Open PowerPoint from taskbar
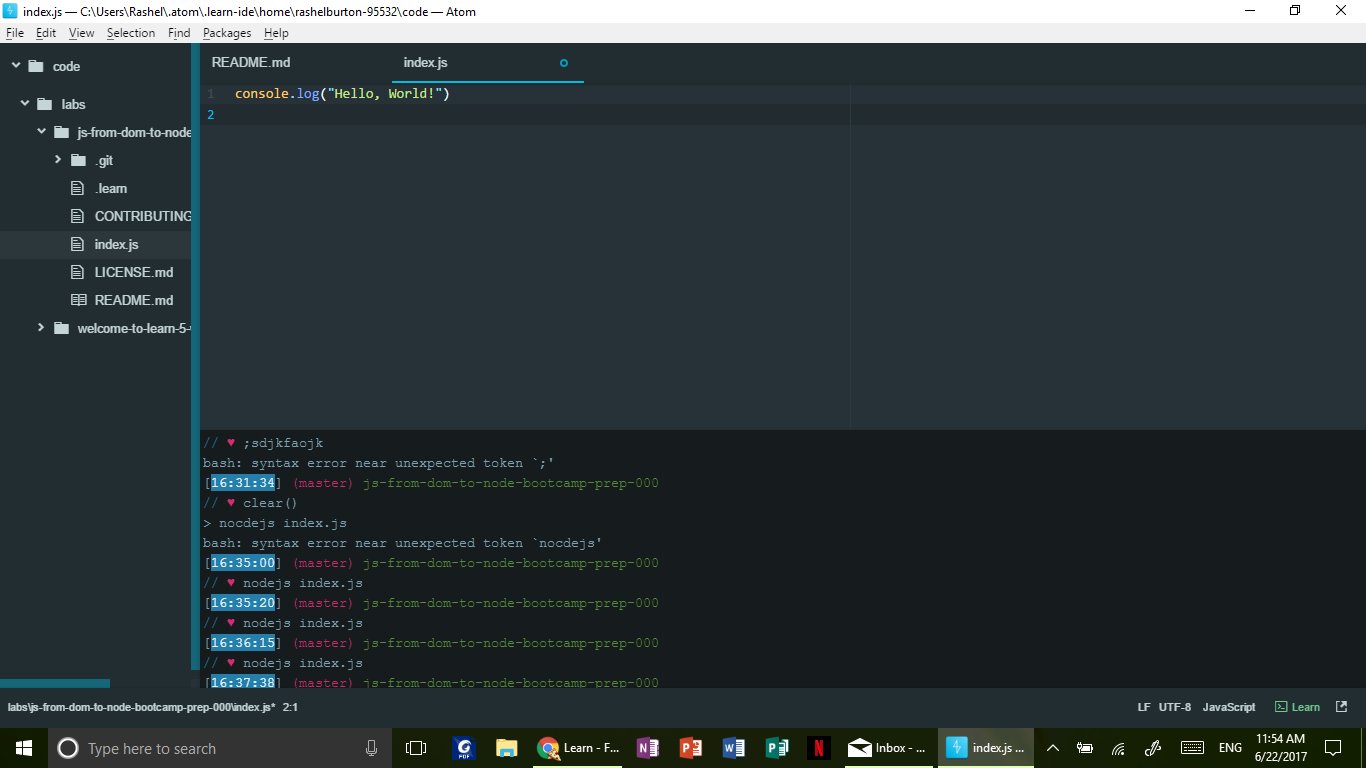Viewport: 1366px width, 768px height. point(691,748)
